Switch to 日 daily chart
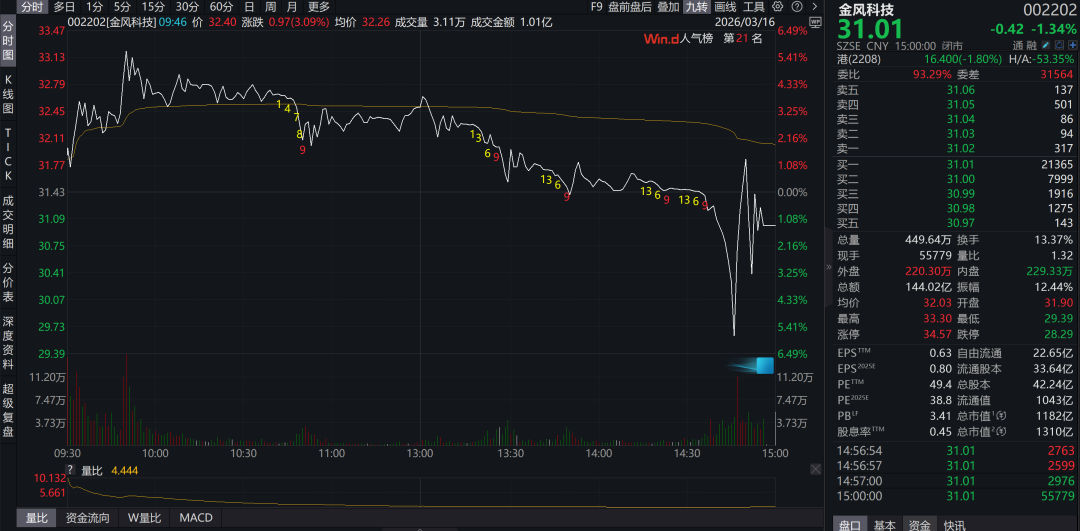The width and height of the screenshot is (1080, 531). pyautogui.click(x=249, y=7)
